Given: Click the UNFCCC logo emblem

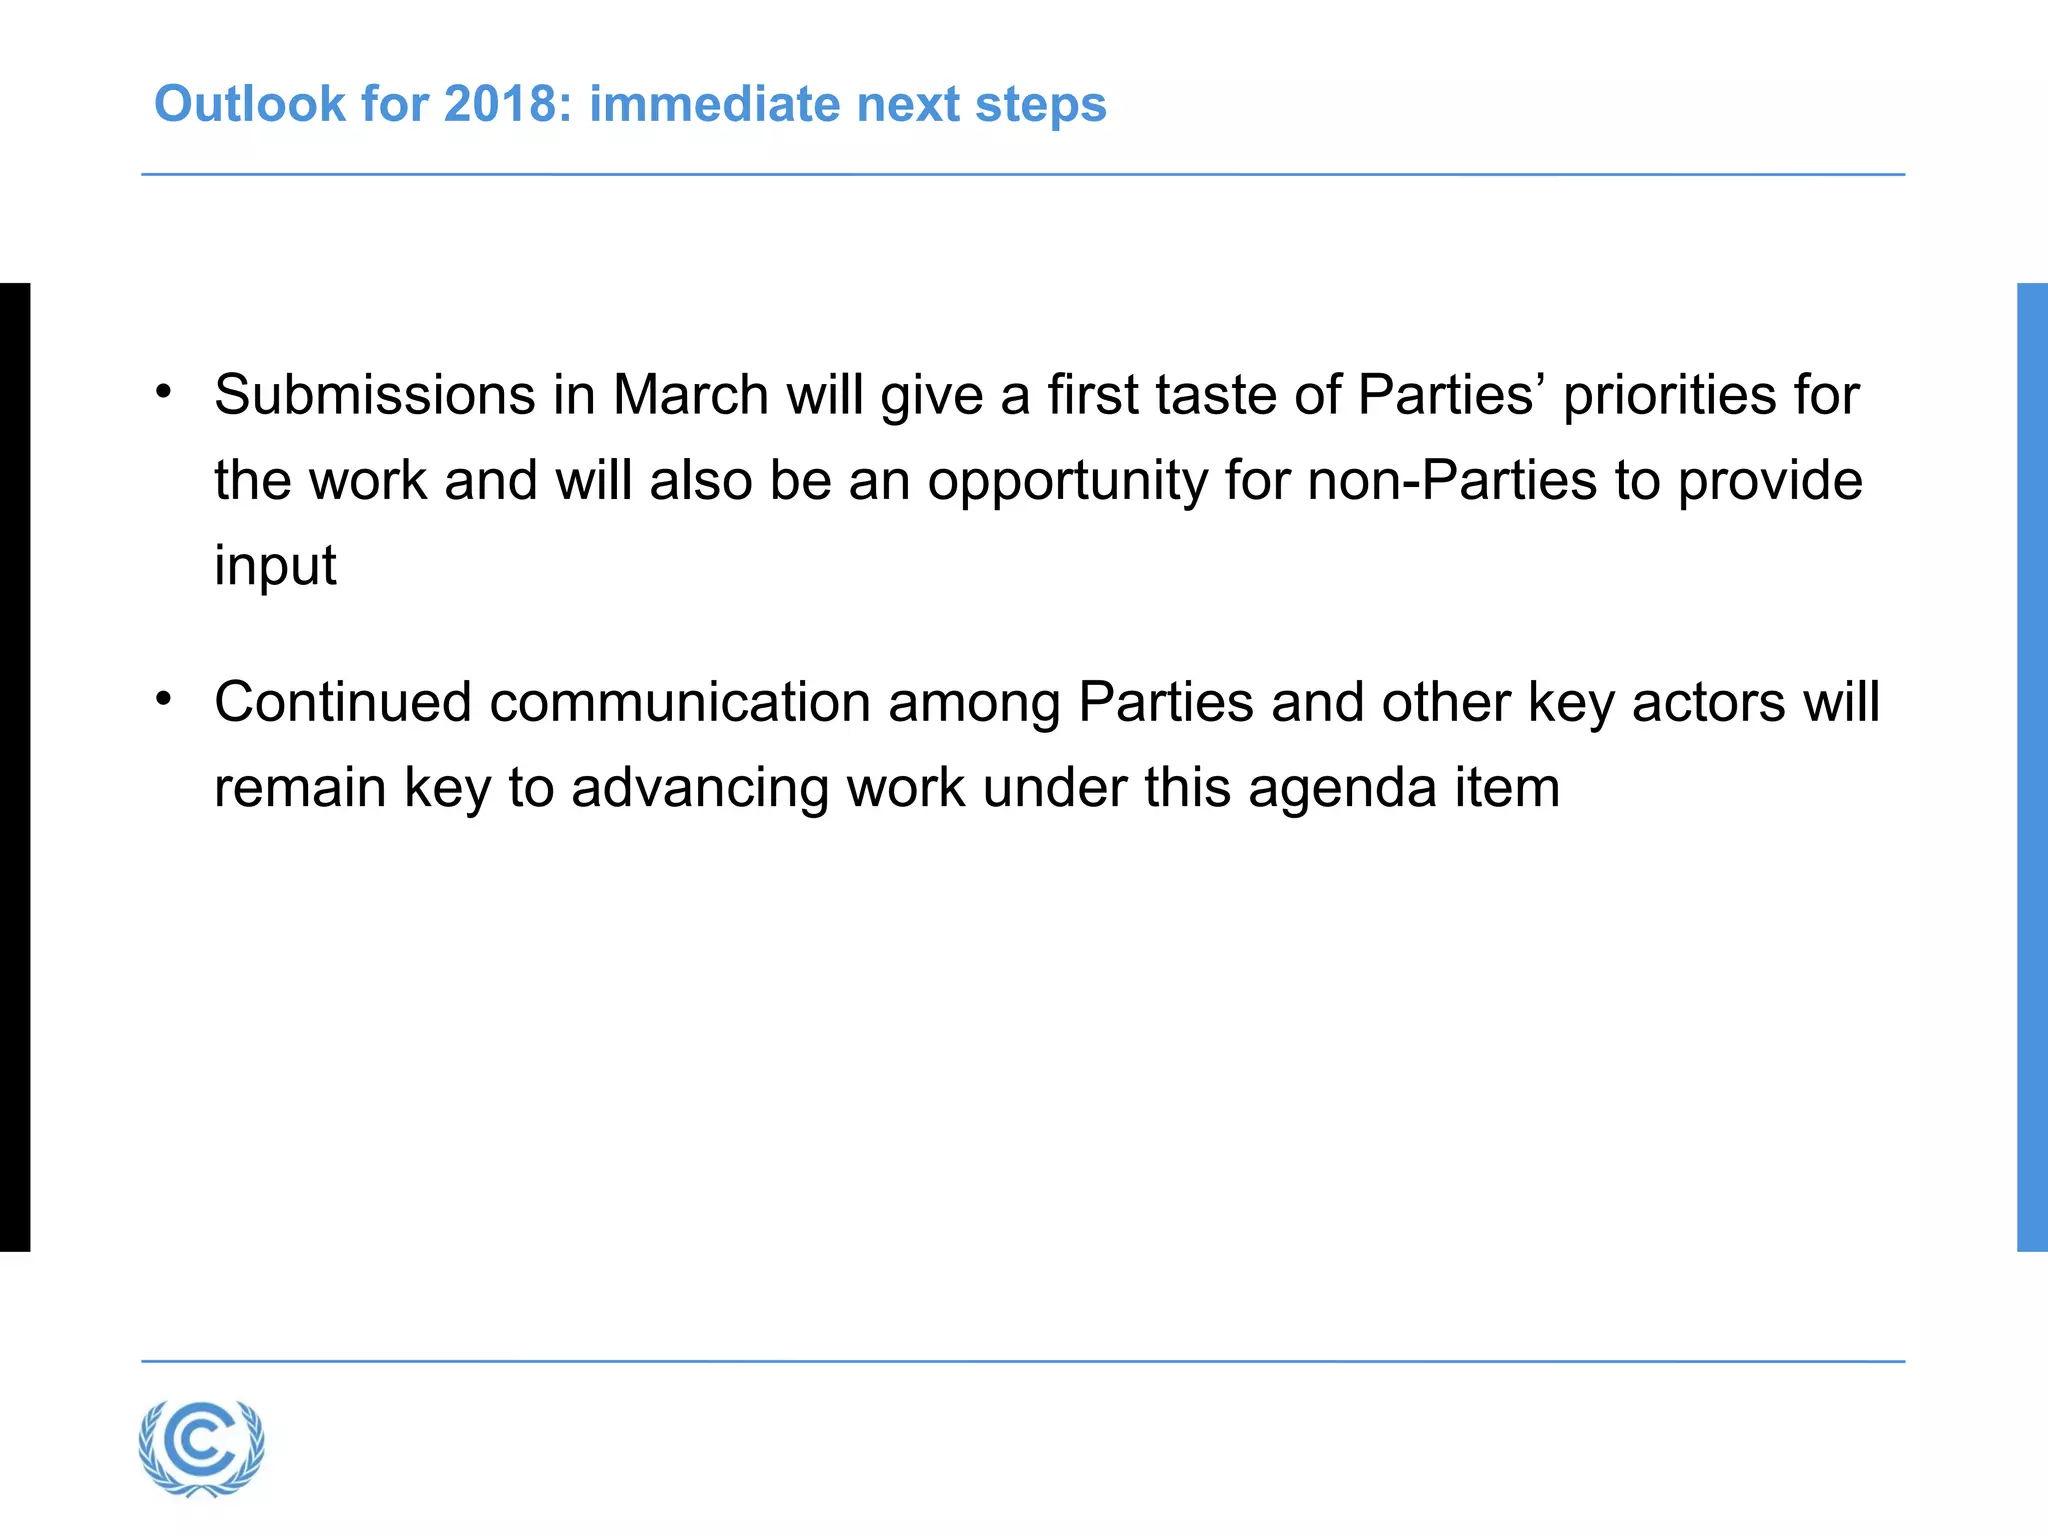Looking at the screenshot, I should [202, 1447].
